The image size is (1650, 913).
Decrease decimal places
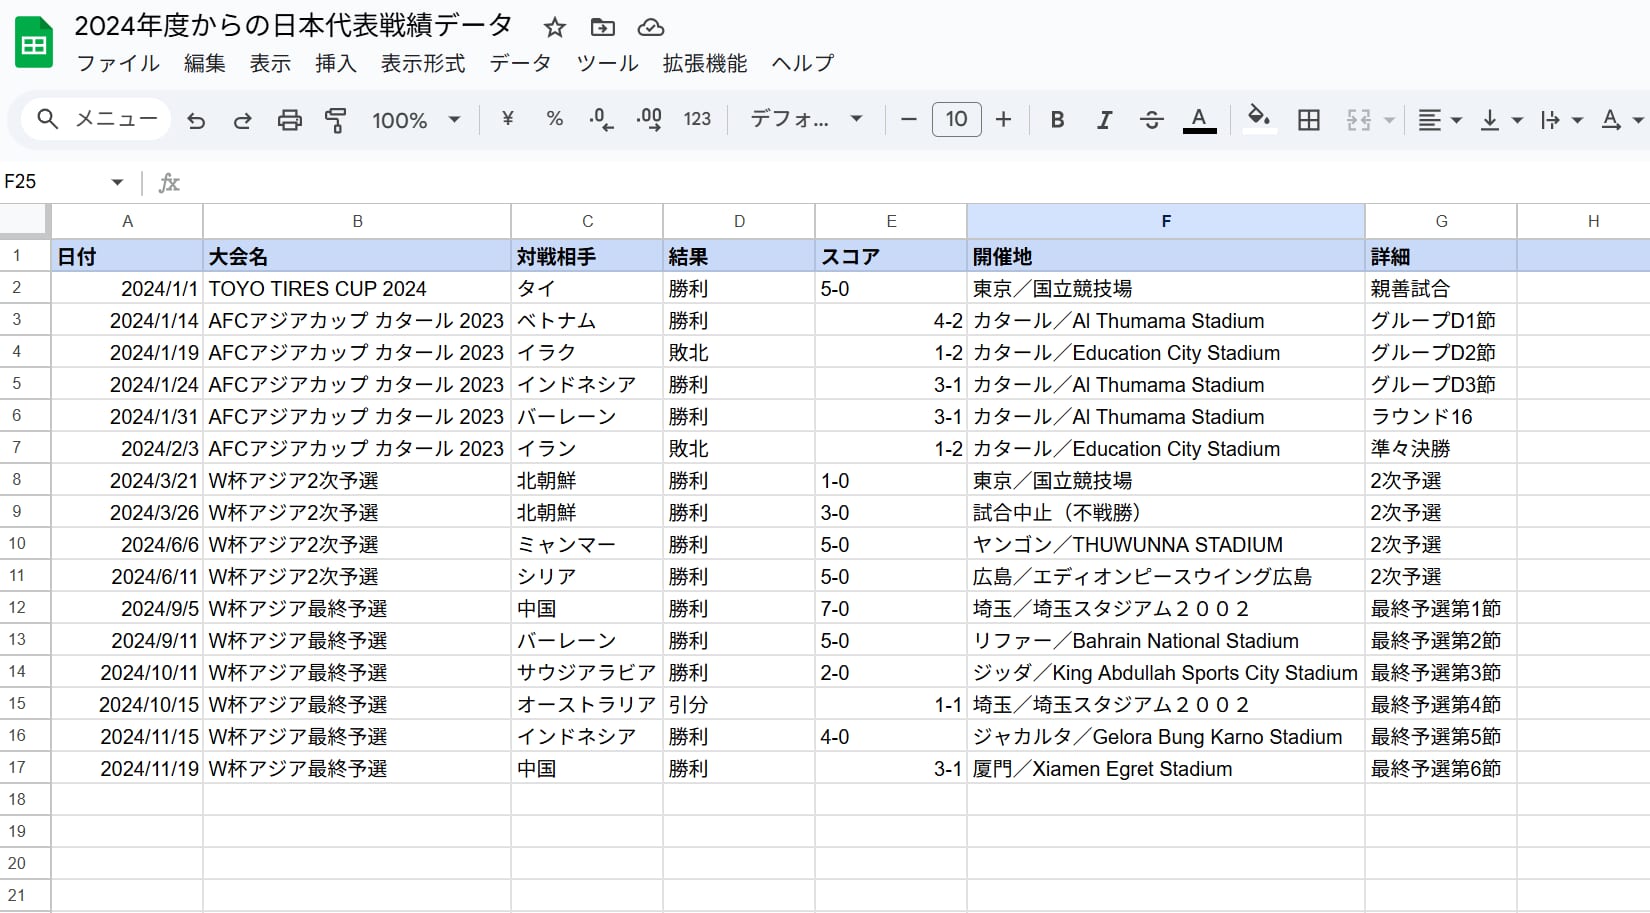(601, 119)
